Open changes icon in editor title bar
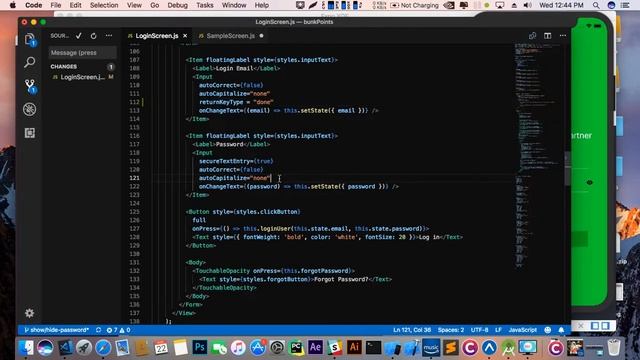 coord(532,36)
